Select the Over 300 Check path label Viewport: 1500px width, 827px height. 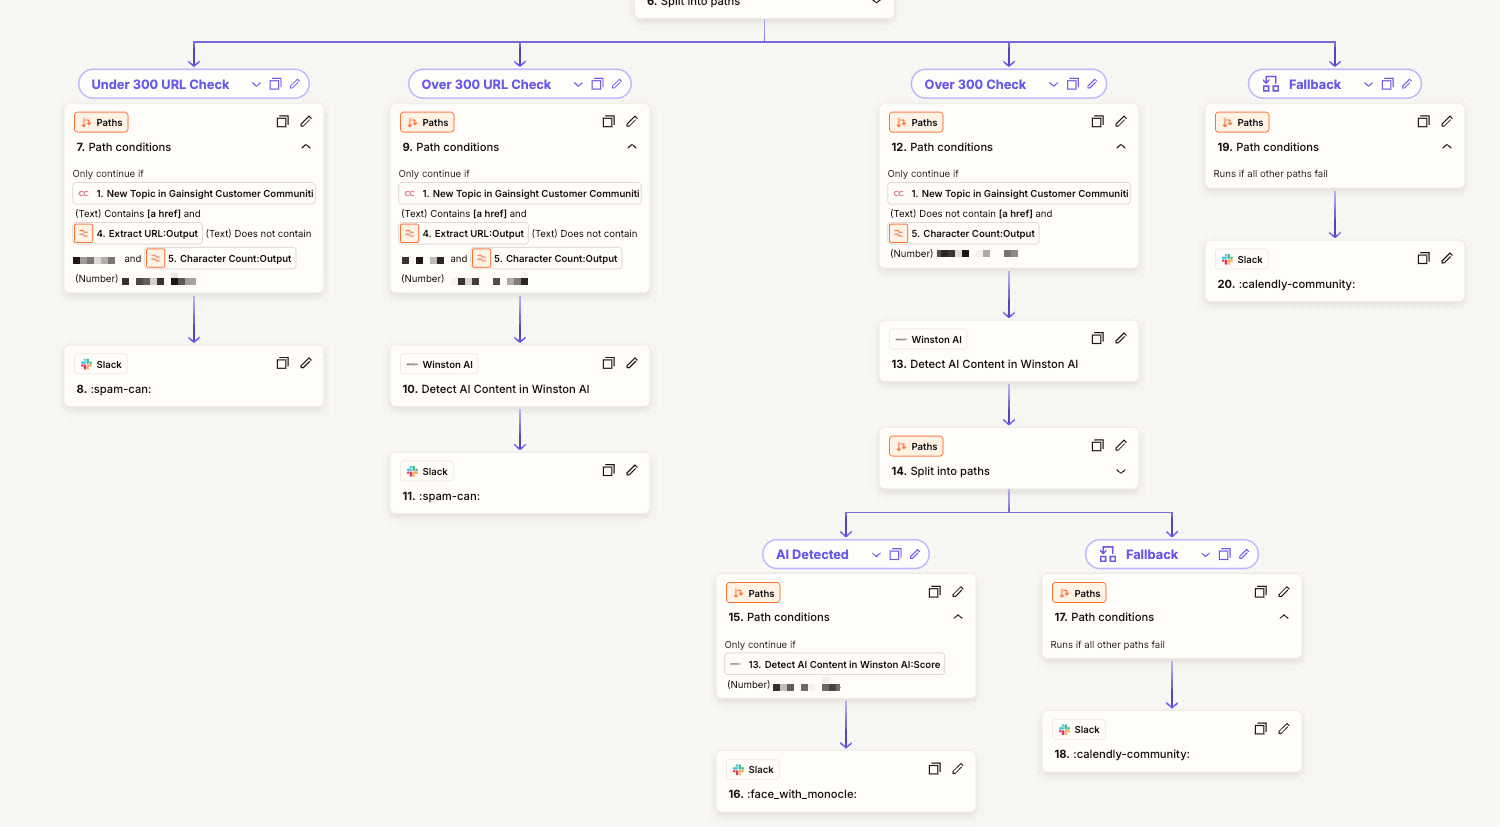point(975,84)
